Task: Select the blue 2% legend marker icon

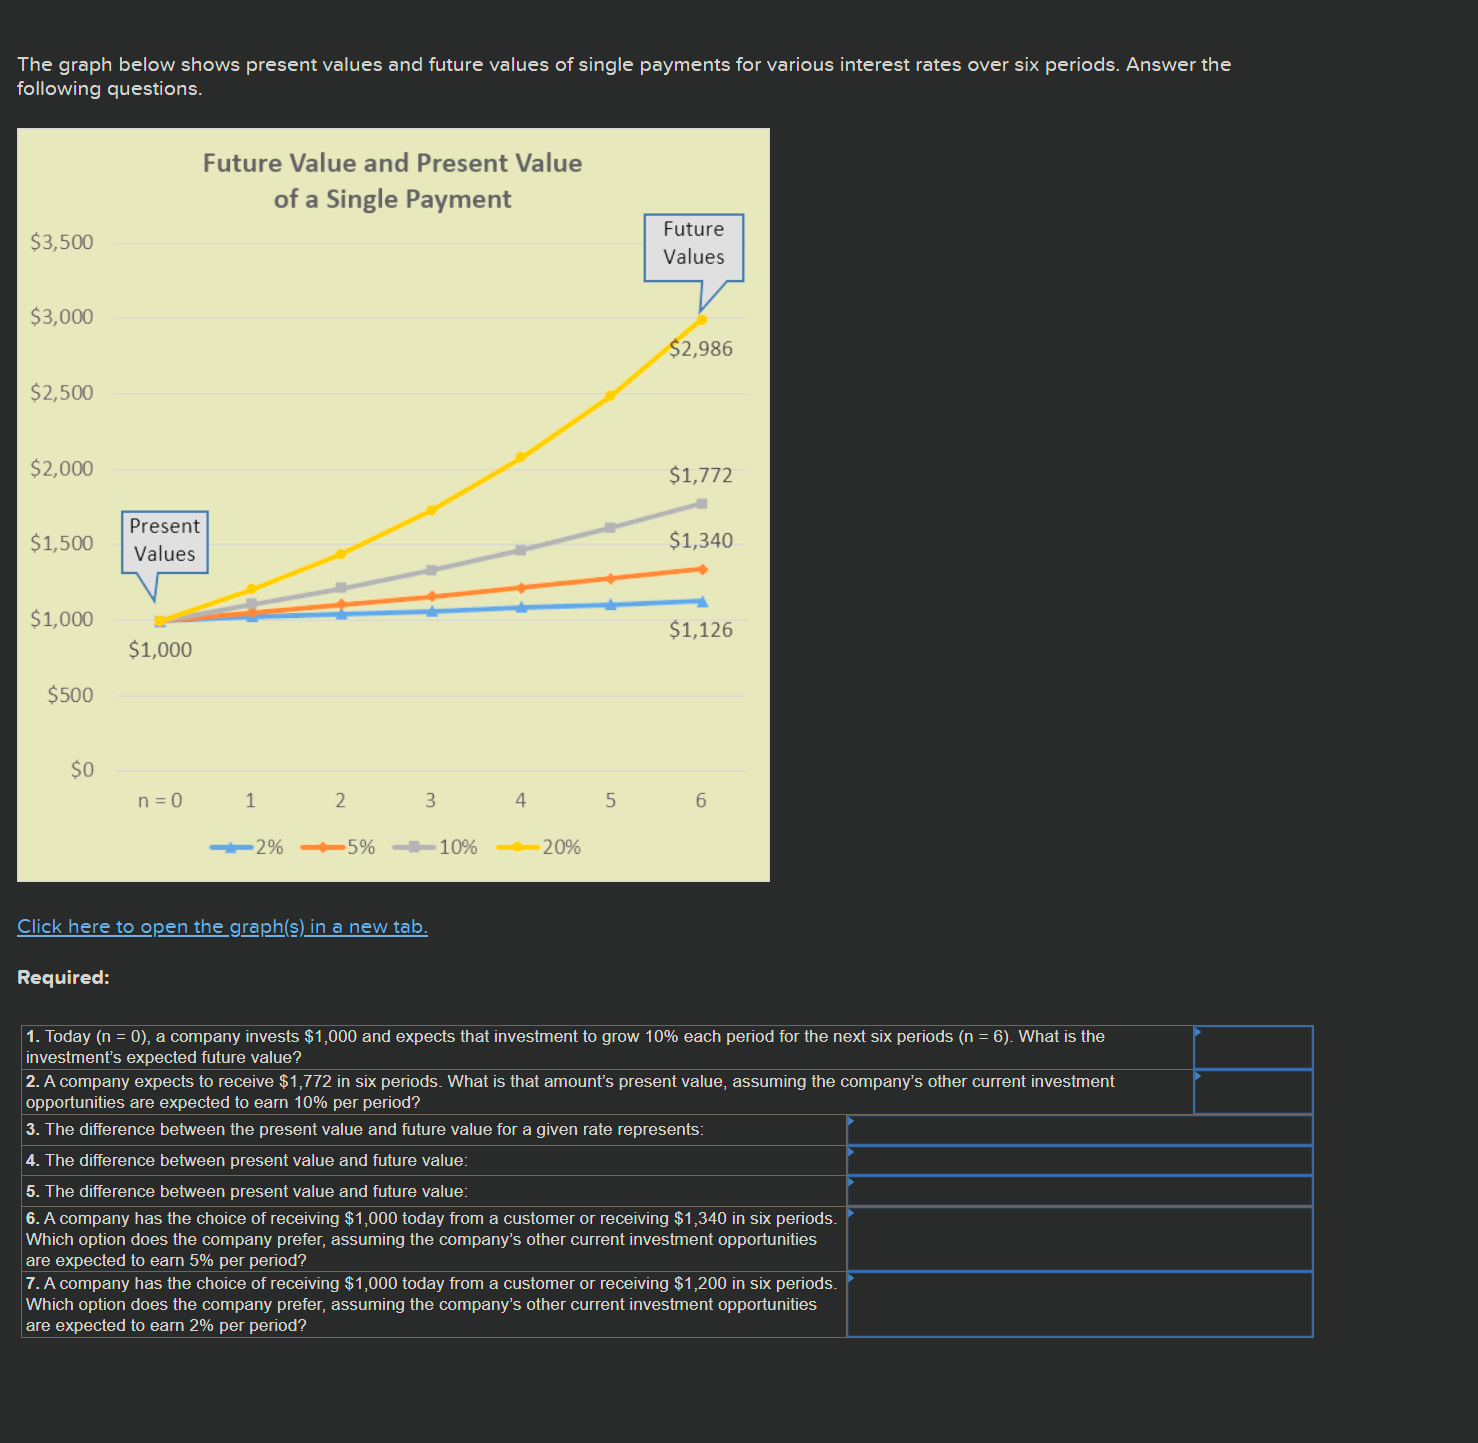Action: click(232, 846)
